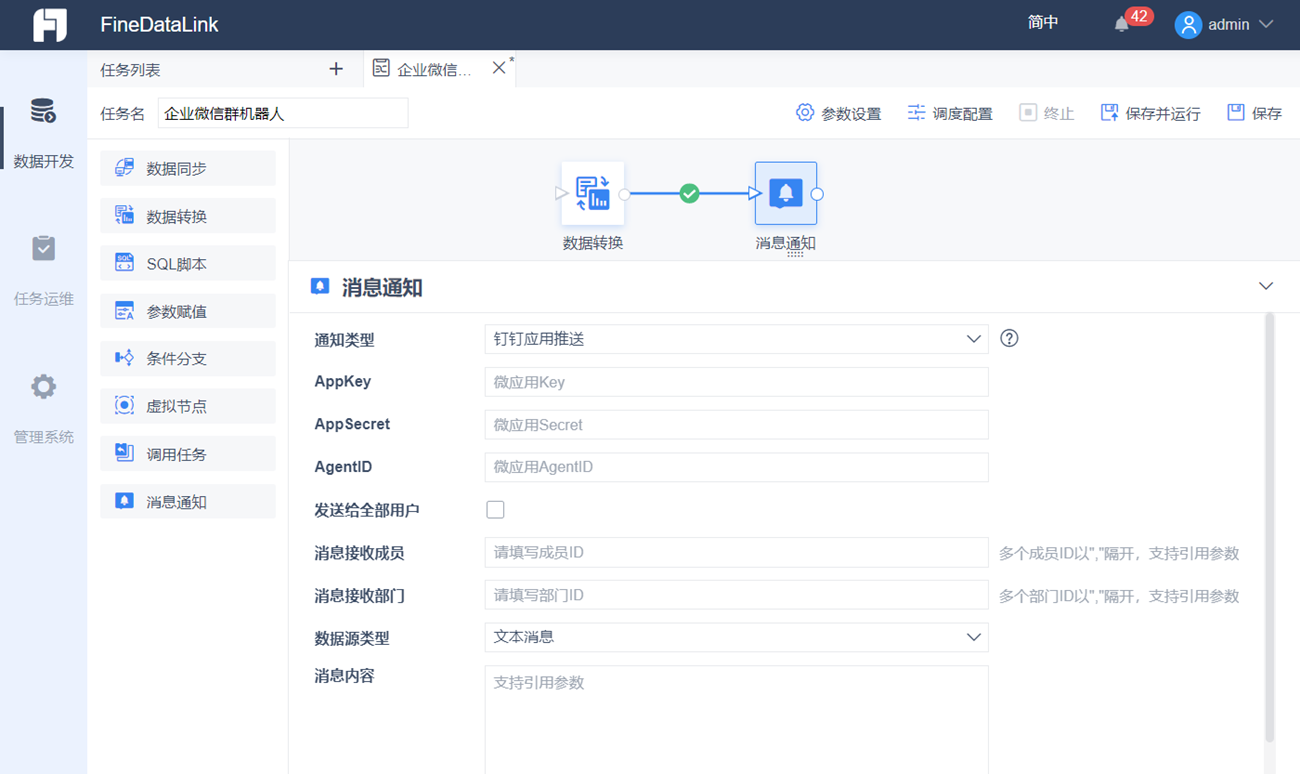Switch to the 任务列表 tab
1300x774 pixels.
pos(130,70)
